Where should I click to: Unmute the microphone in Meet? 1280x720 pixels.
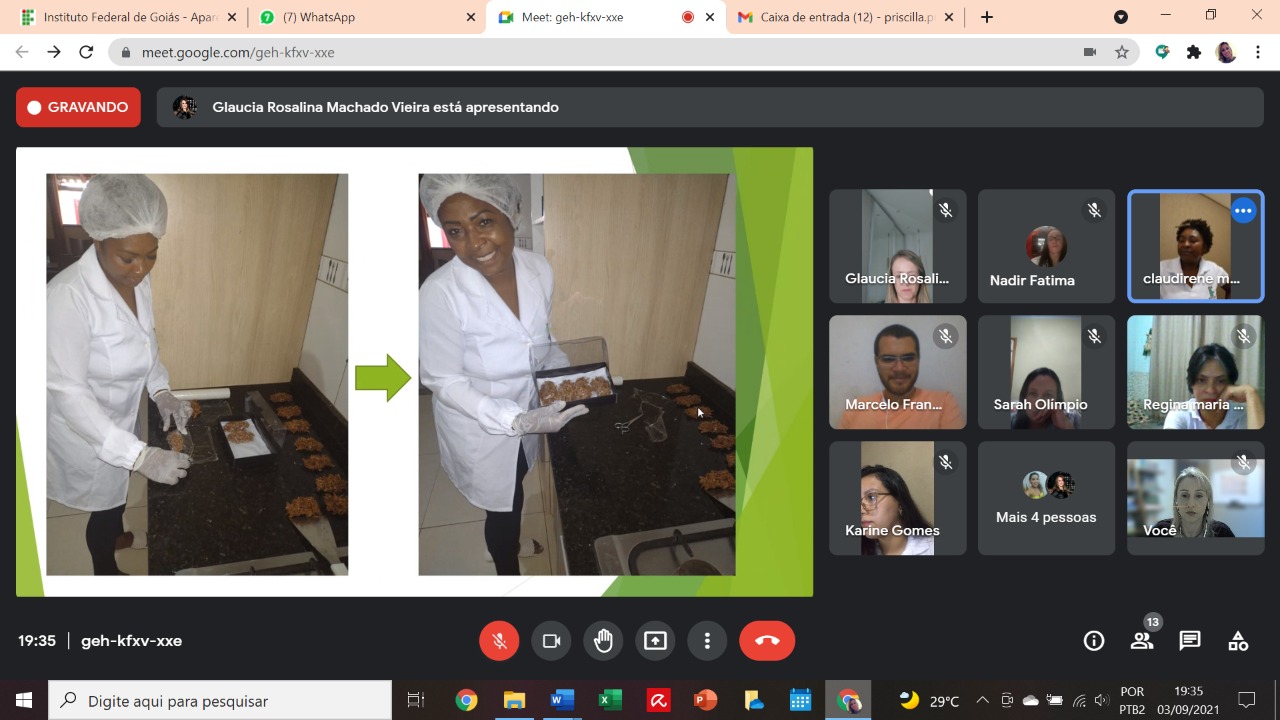tap(499, 641)
